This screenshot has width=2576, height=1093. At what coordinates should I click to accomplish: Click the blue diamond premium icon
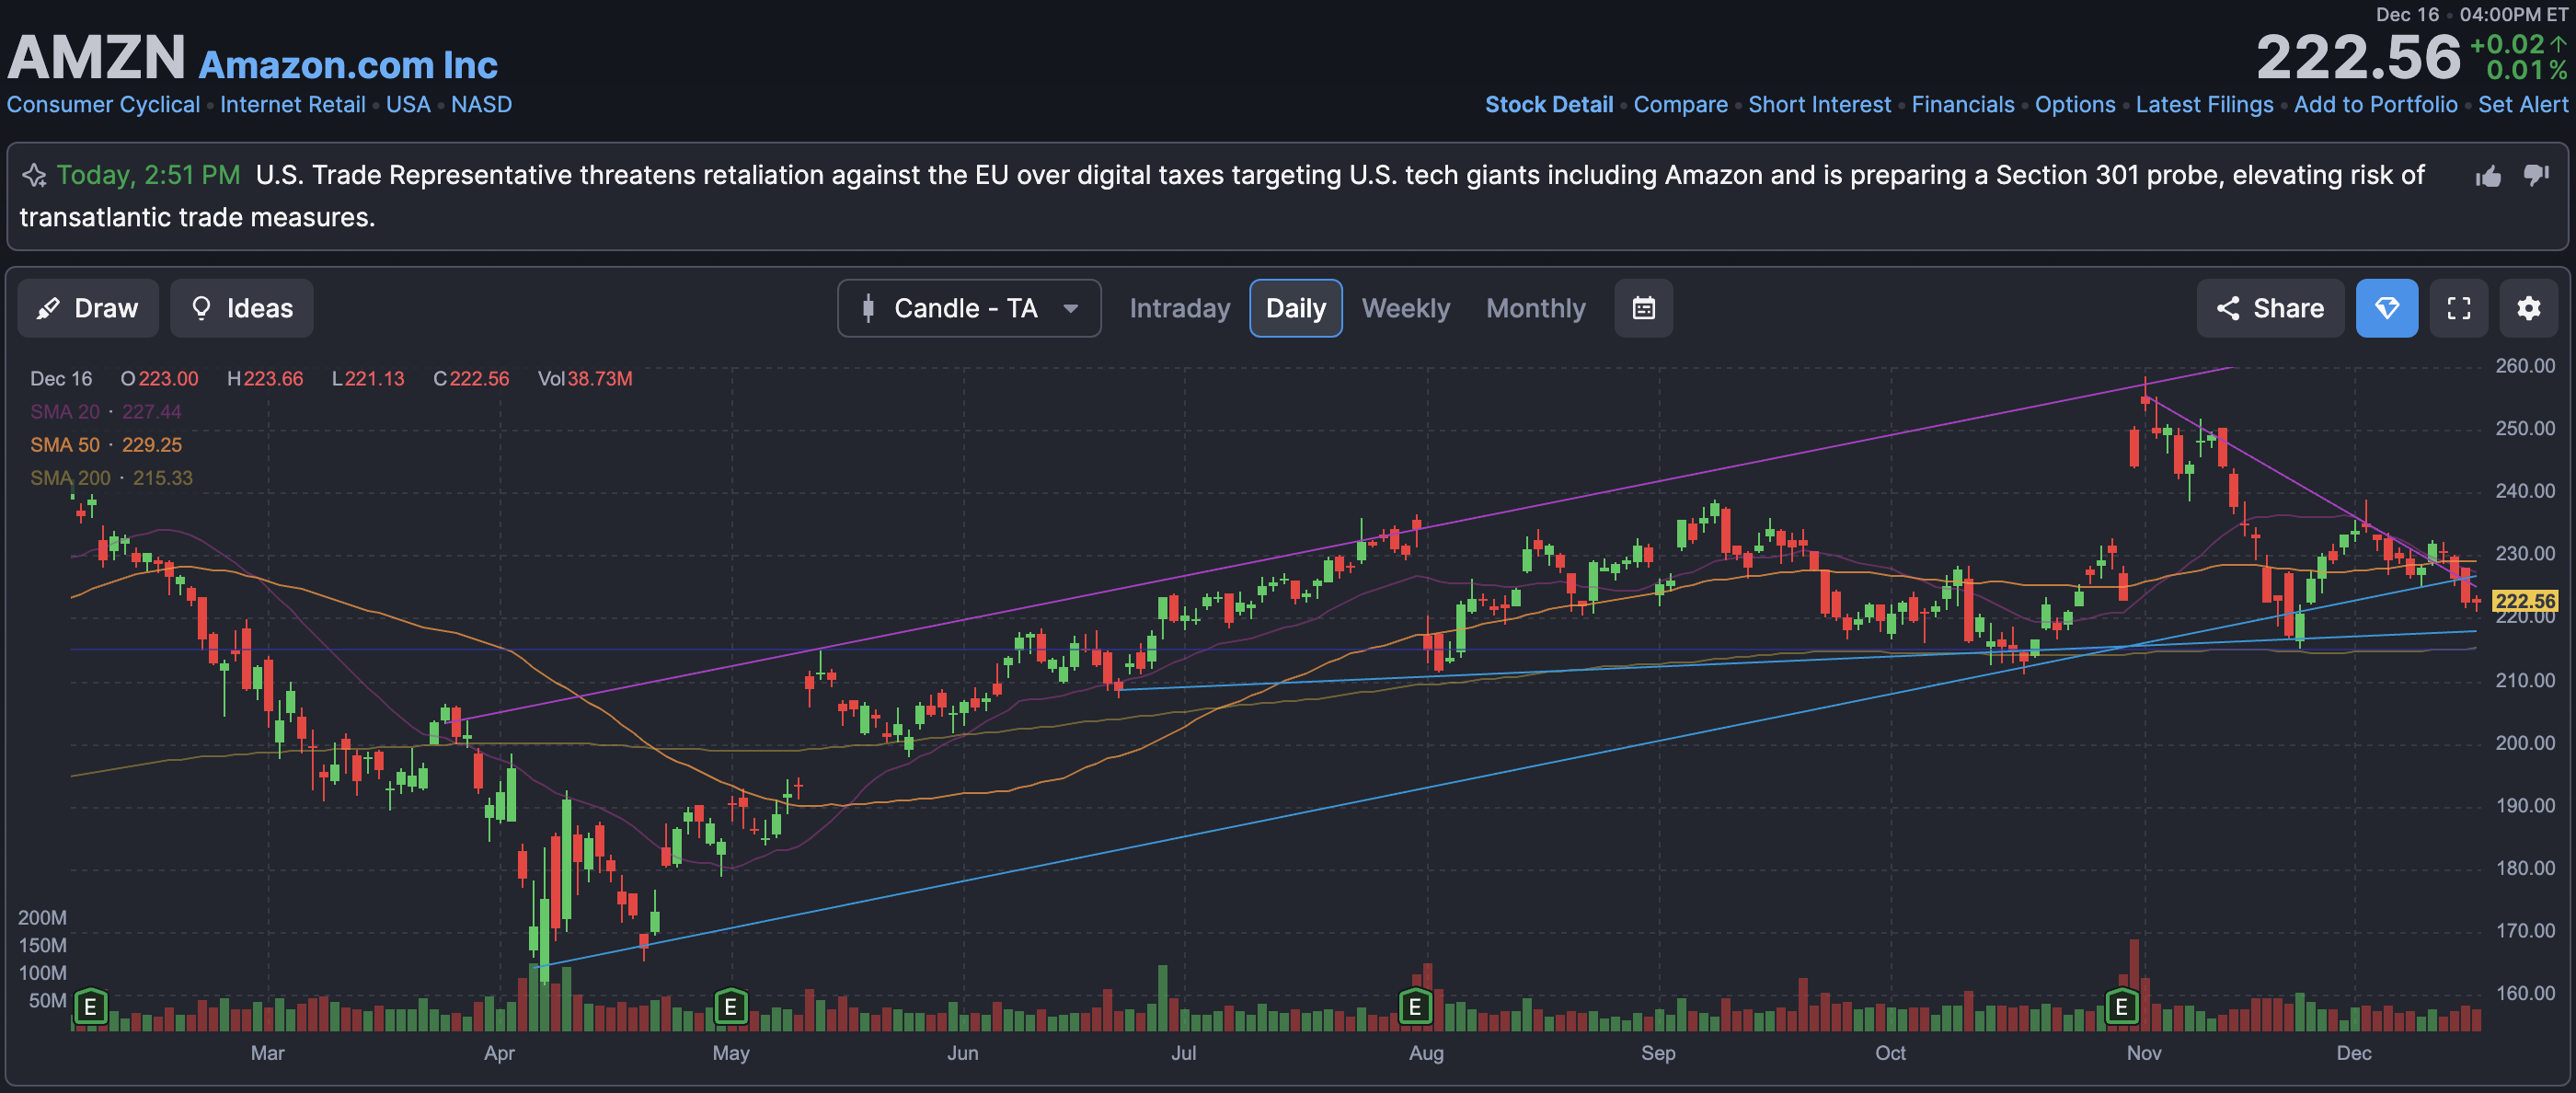(x=2386, y=308)
